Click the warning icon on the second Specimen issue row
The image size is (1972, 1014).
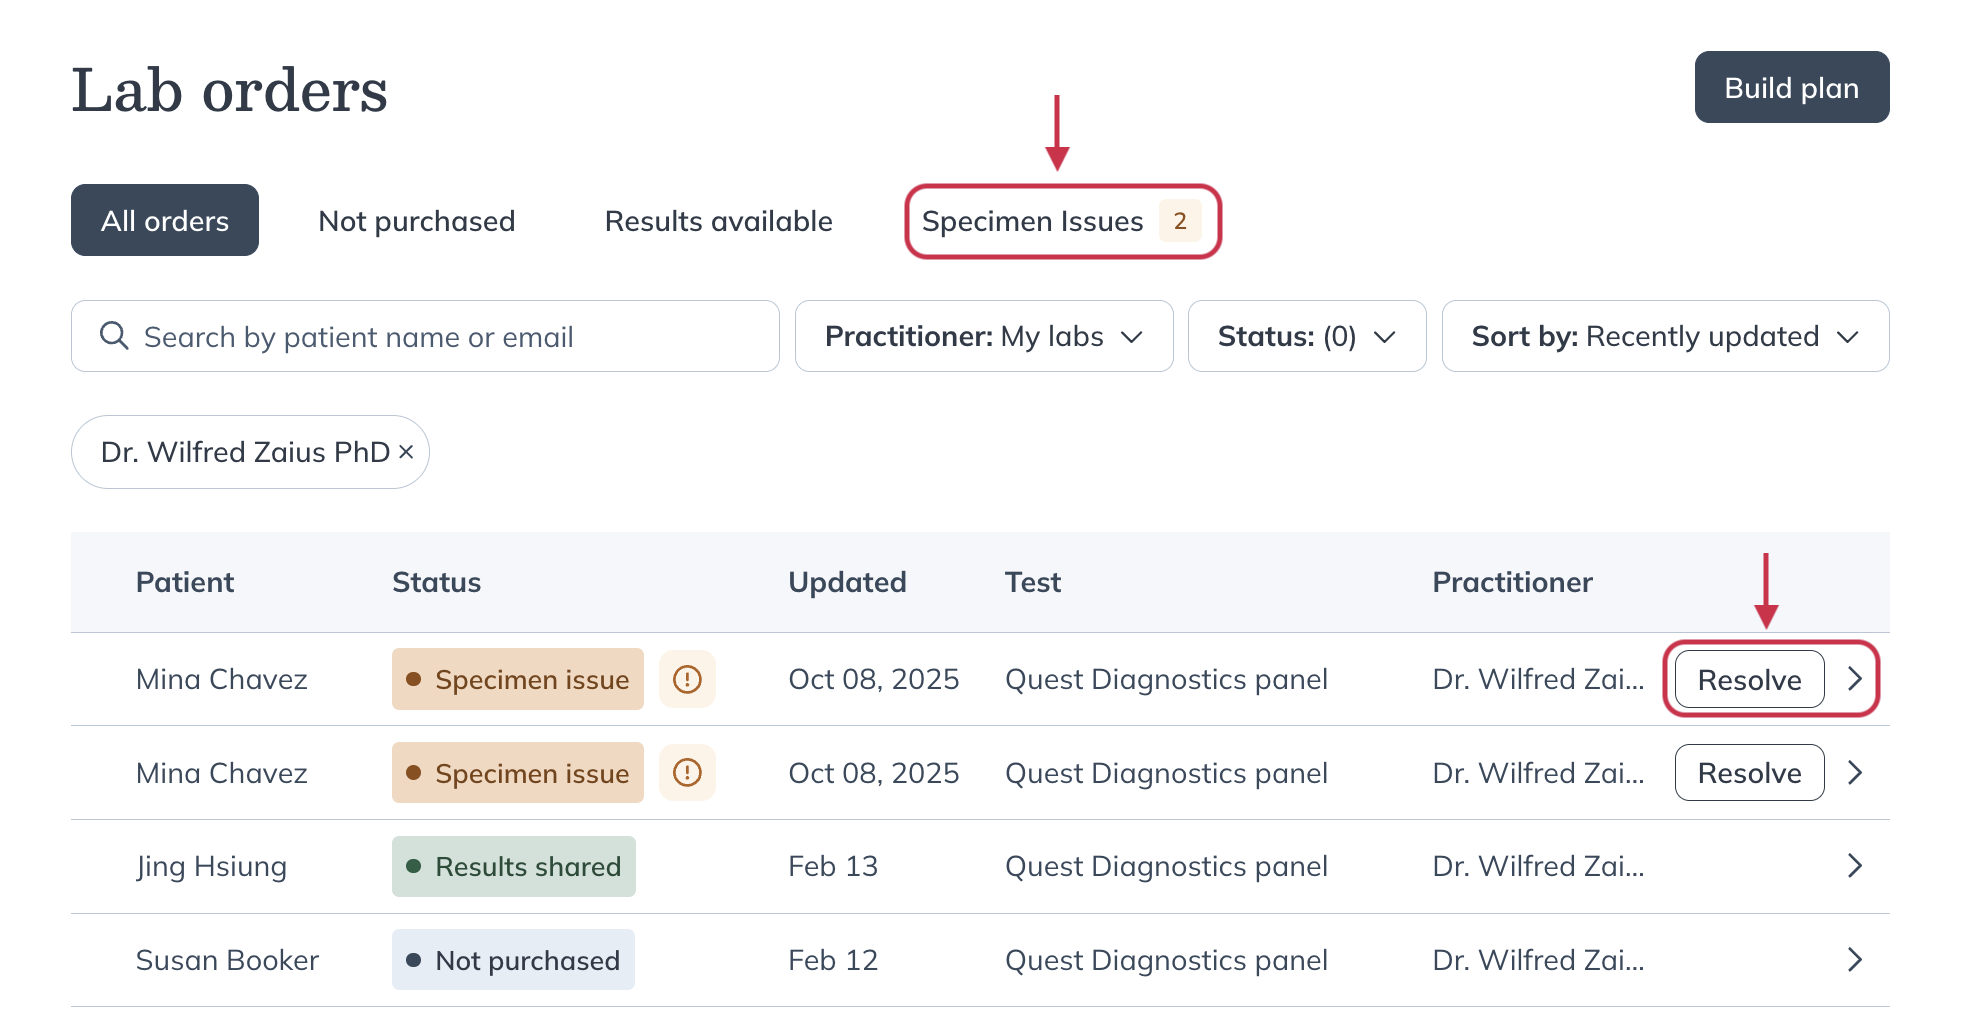tap(687, 772)
